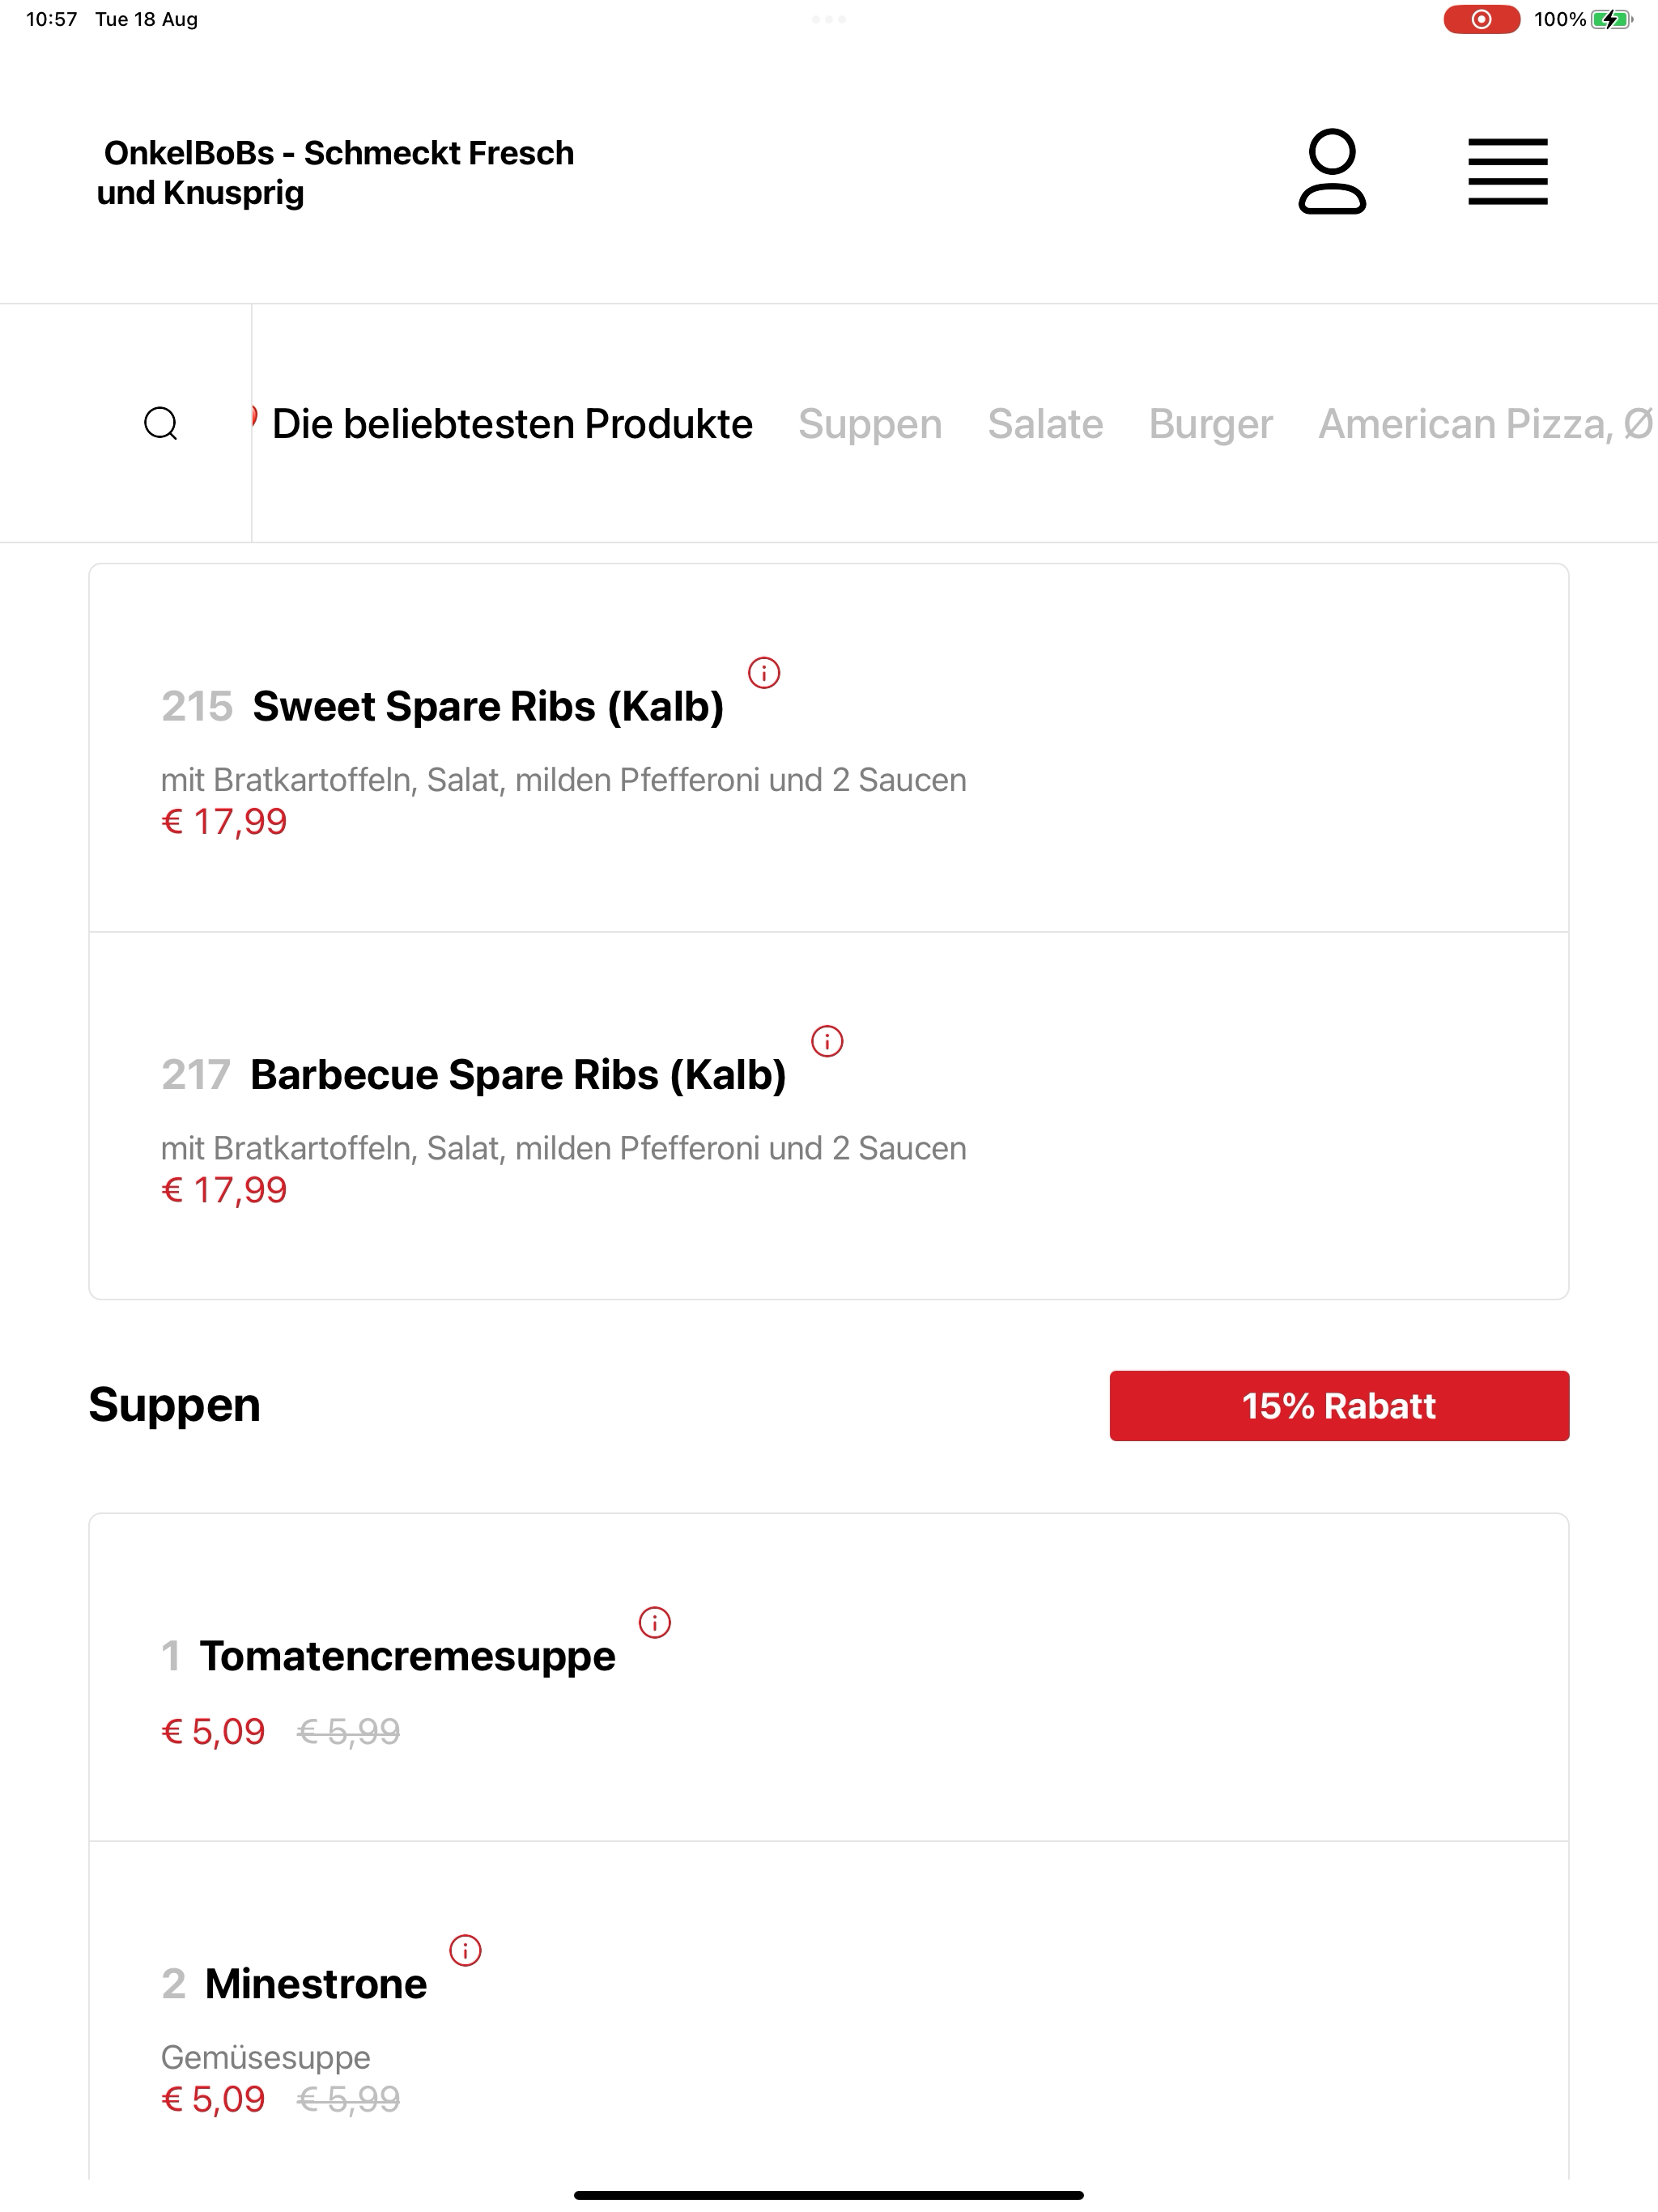Select the Burger category tab
Screen dimensions: 1658x2212
[1210, 424]
